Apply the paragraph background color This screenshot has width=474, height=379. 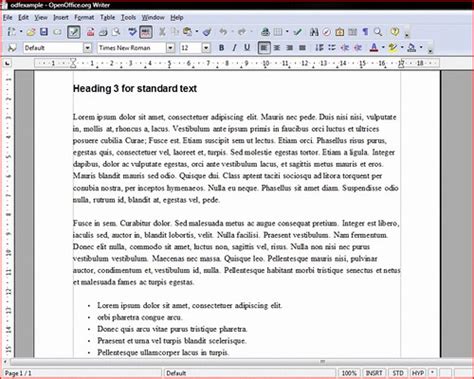412,48
